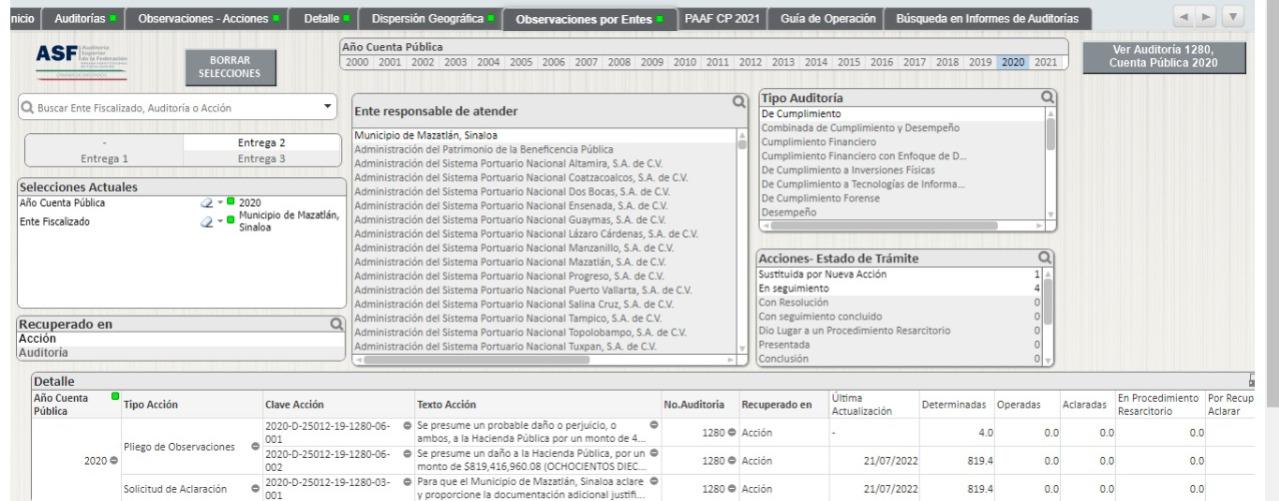
Task: Select Cumplimiento Financiero audit type
Action: (901, 142)
